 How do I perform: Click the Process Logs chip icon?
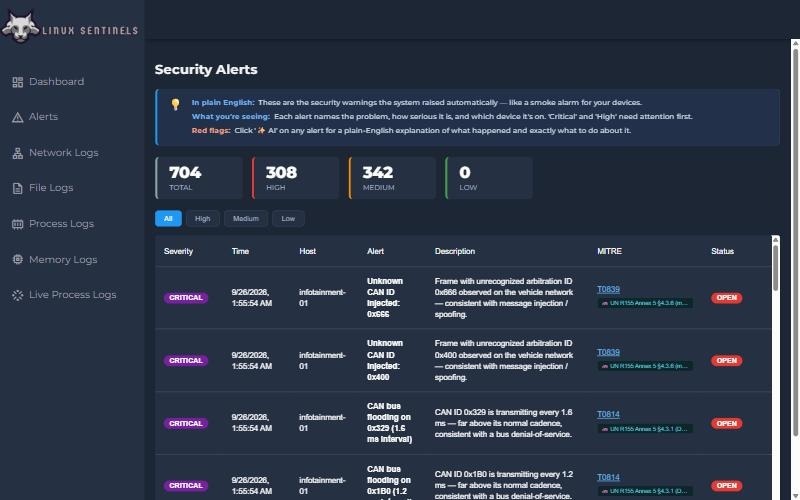18,224
